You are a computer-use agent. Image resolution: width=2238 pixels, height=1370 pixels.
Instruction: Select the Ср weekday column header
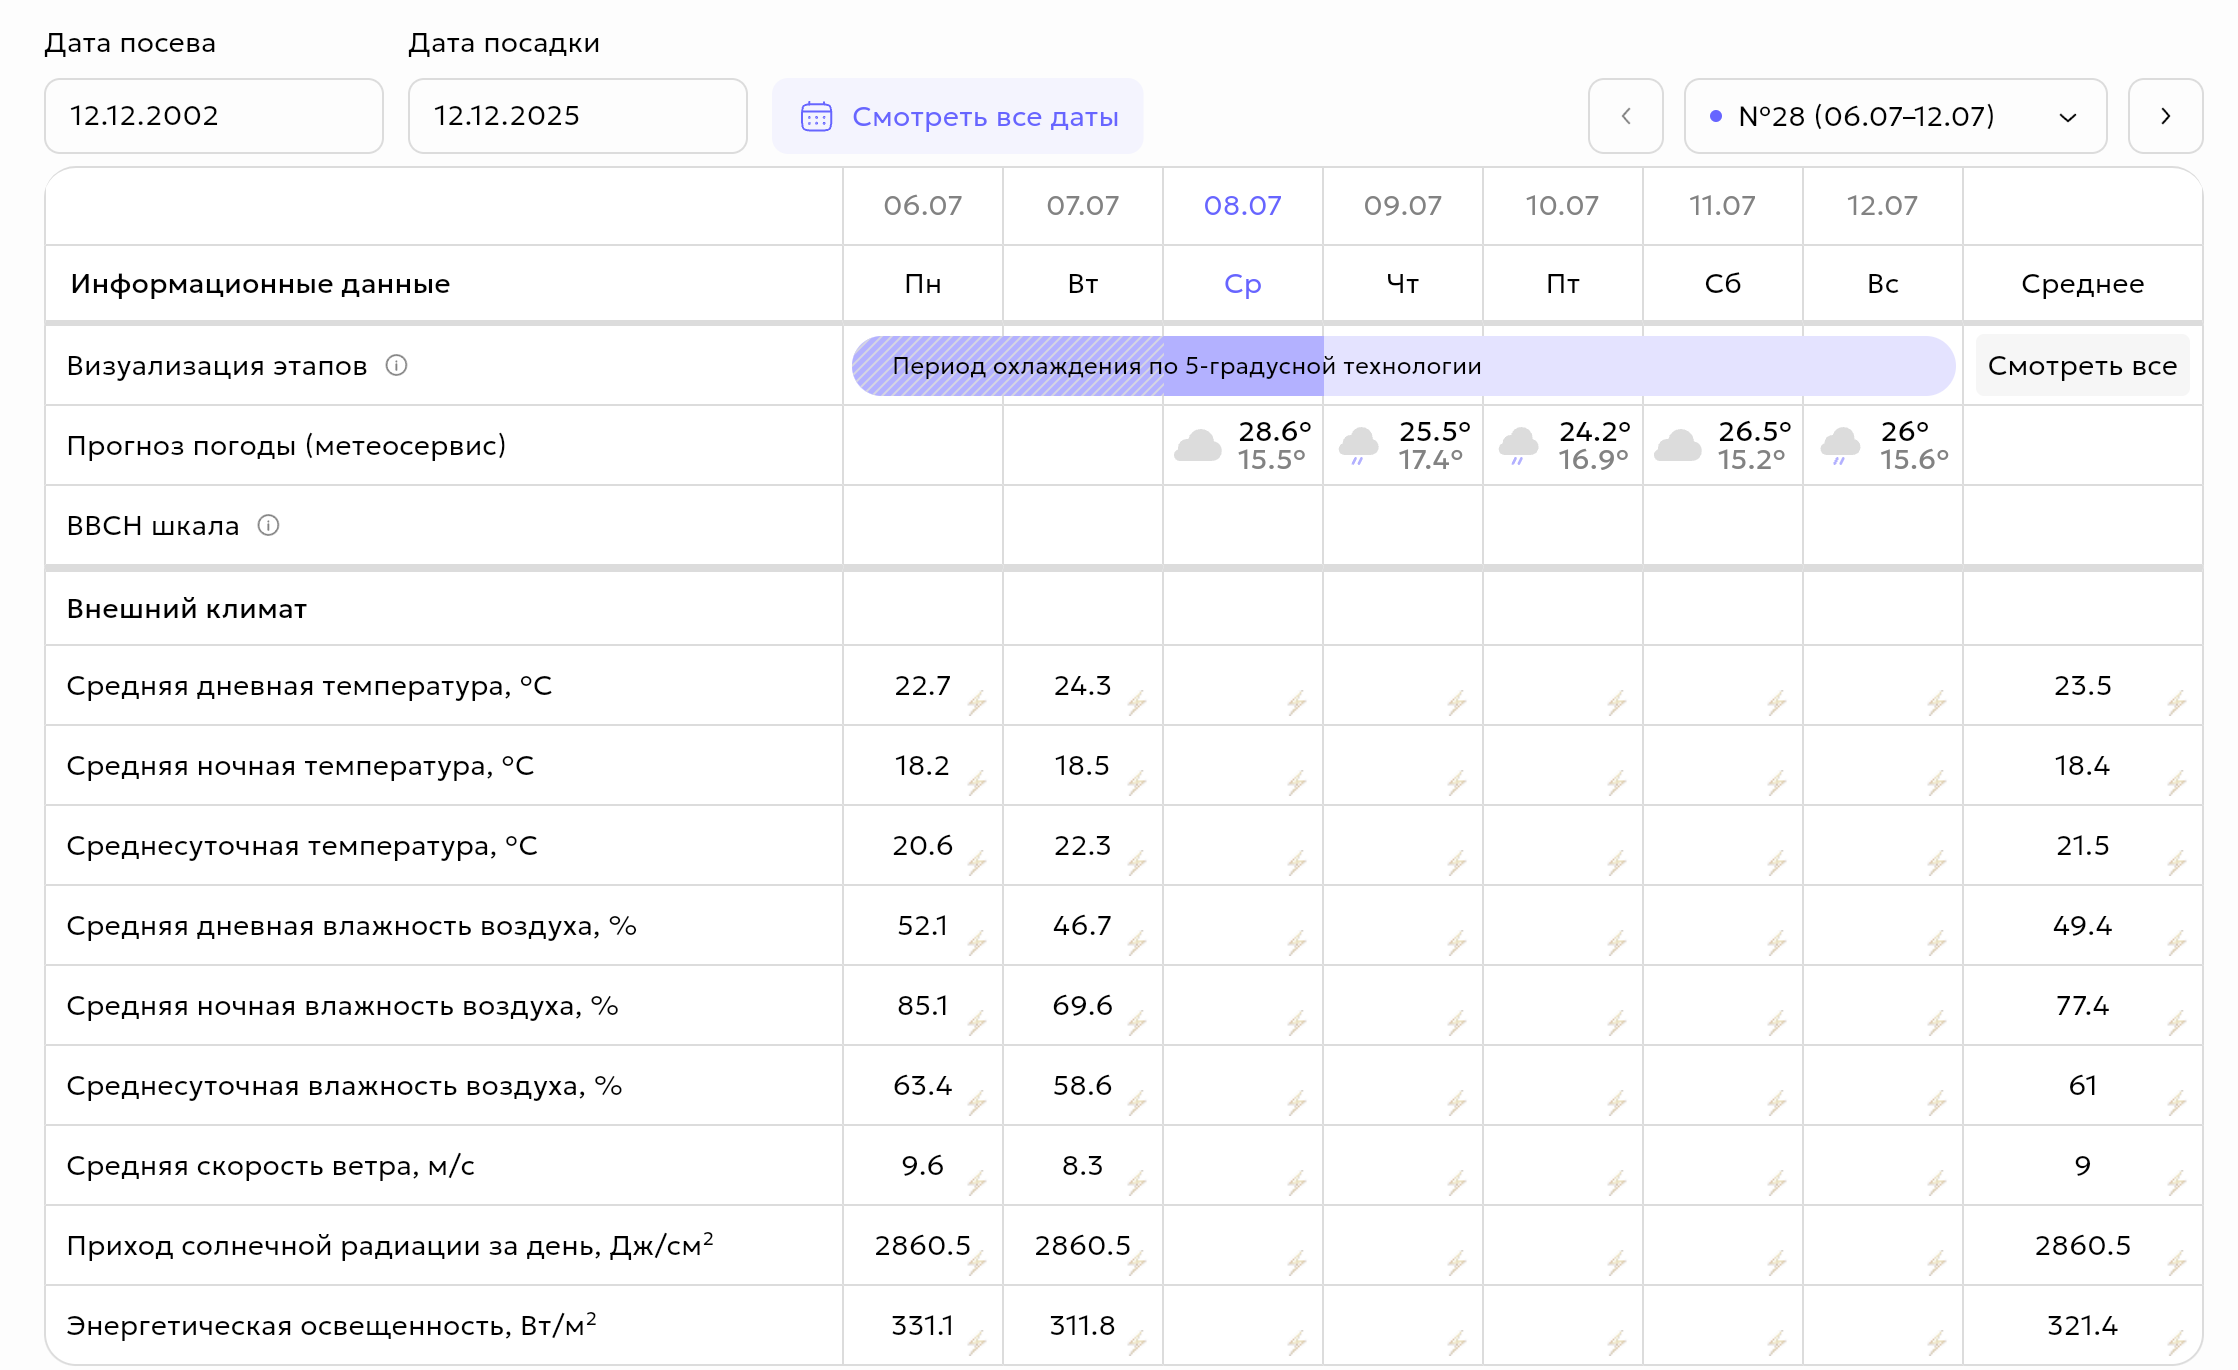pyautogui.click(x=1243, y=284)
